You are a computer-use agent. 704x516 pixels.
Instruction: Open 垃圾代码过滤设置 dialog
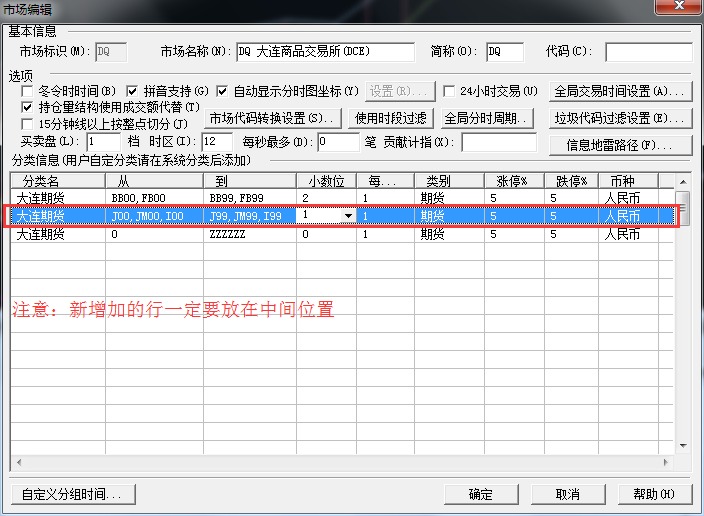coord(620,119)
